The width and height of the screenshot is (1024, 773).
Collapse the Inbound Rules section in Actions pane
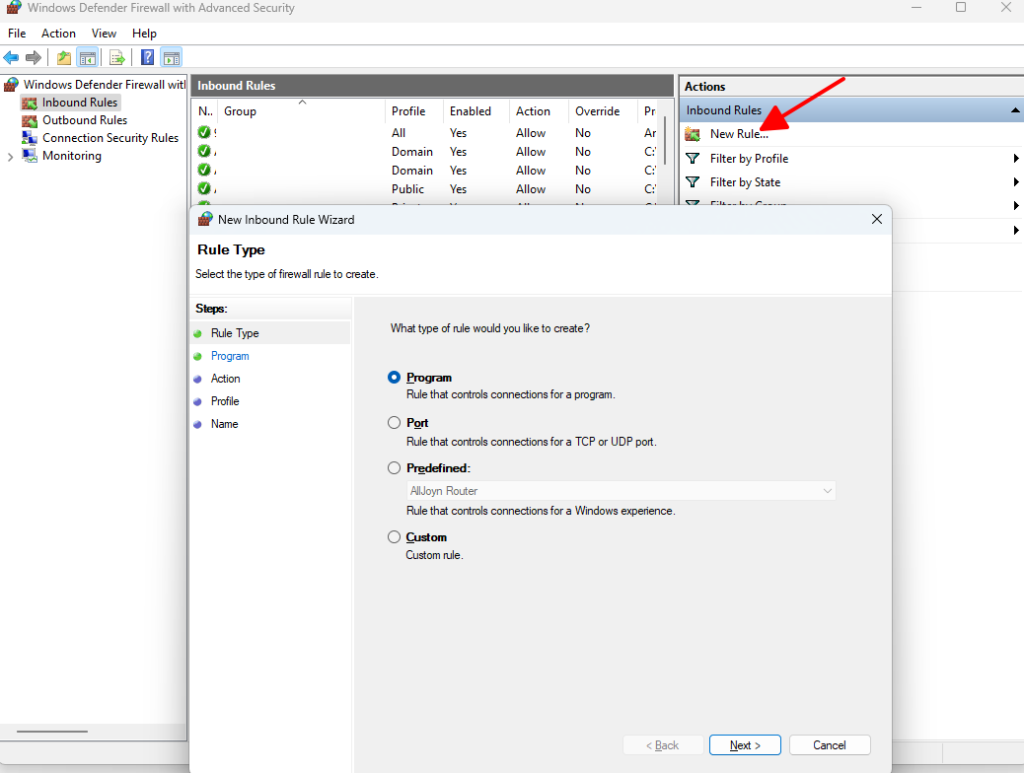pos(1015,110)
